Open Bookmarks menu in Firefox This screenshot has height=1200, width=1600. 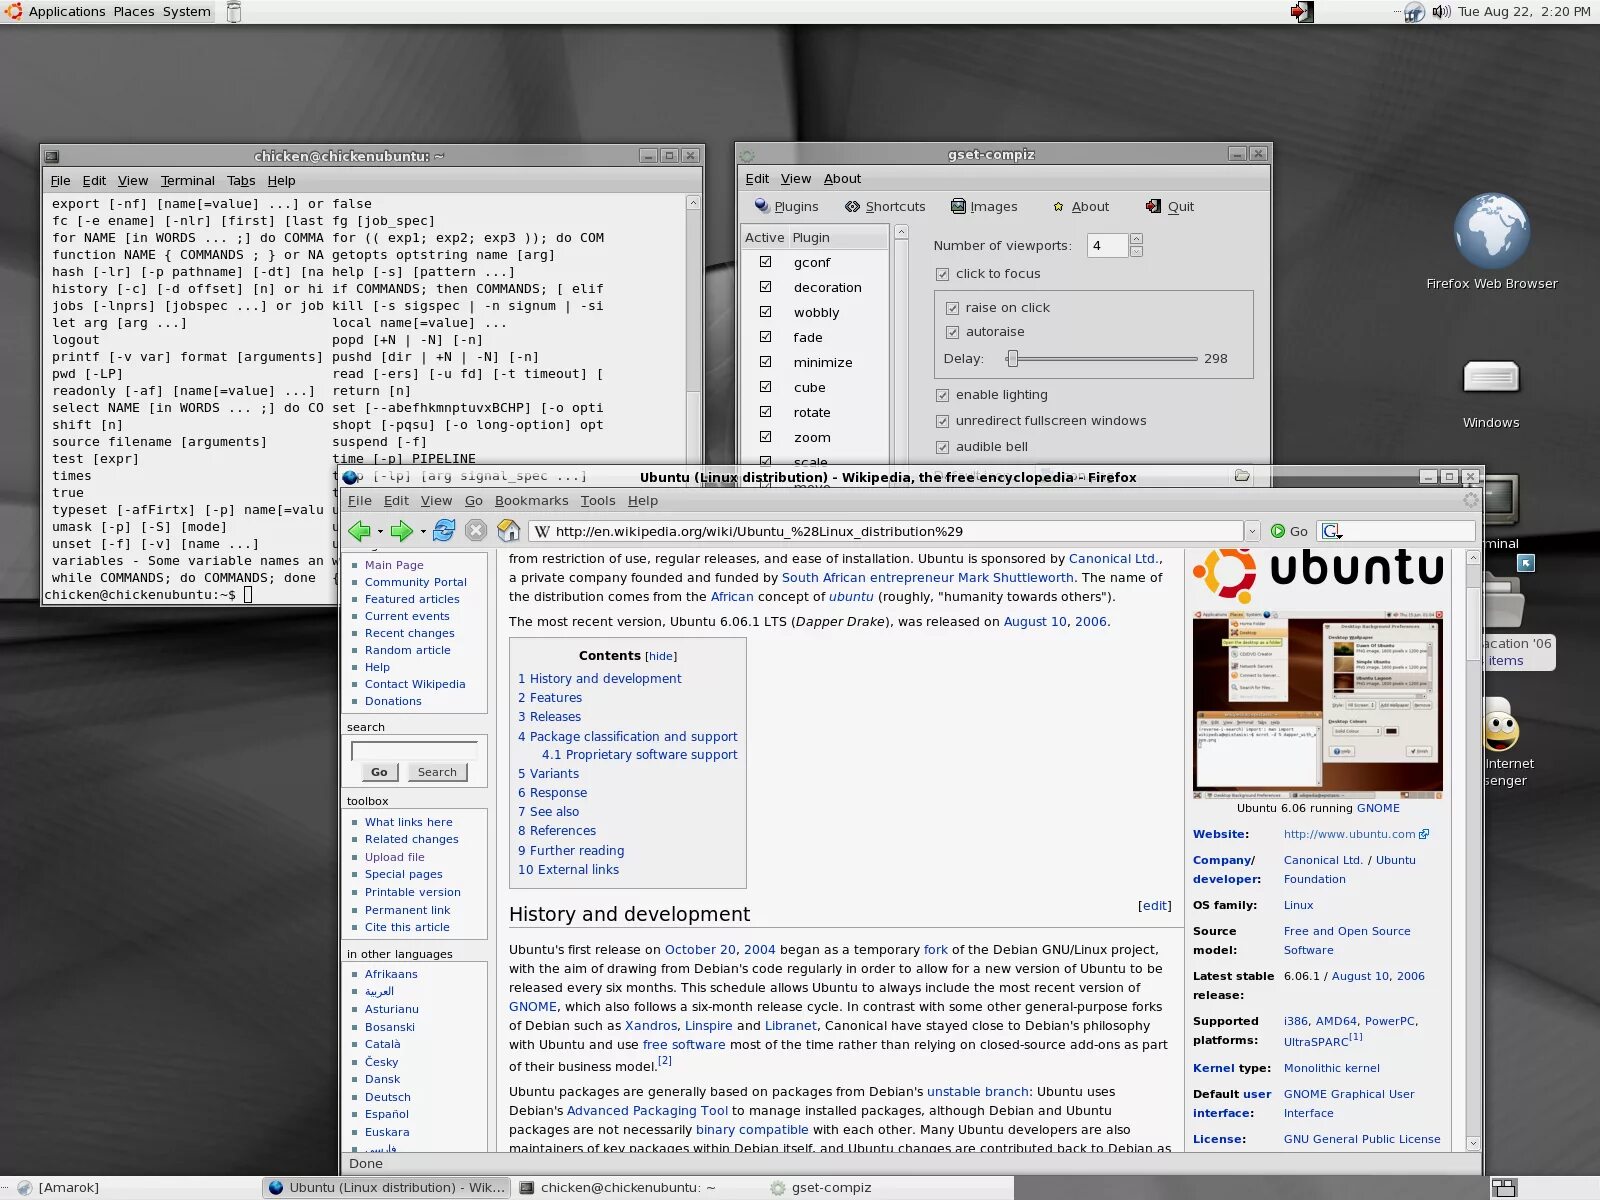pyautogui.click(x=531, y=501)
